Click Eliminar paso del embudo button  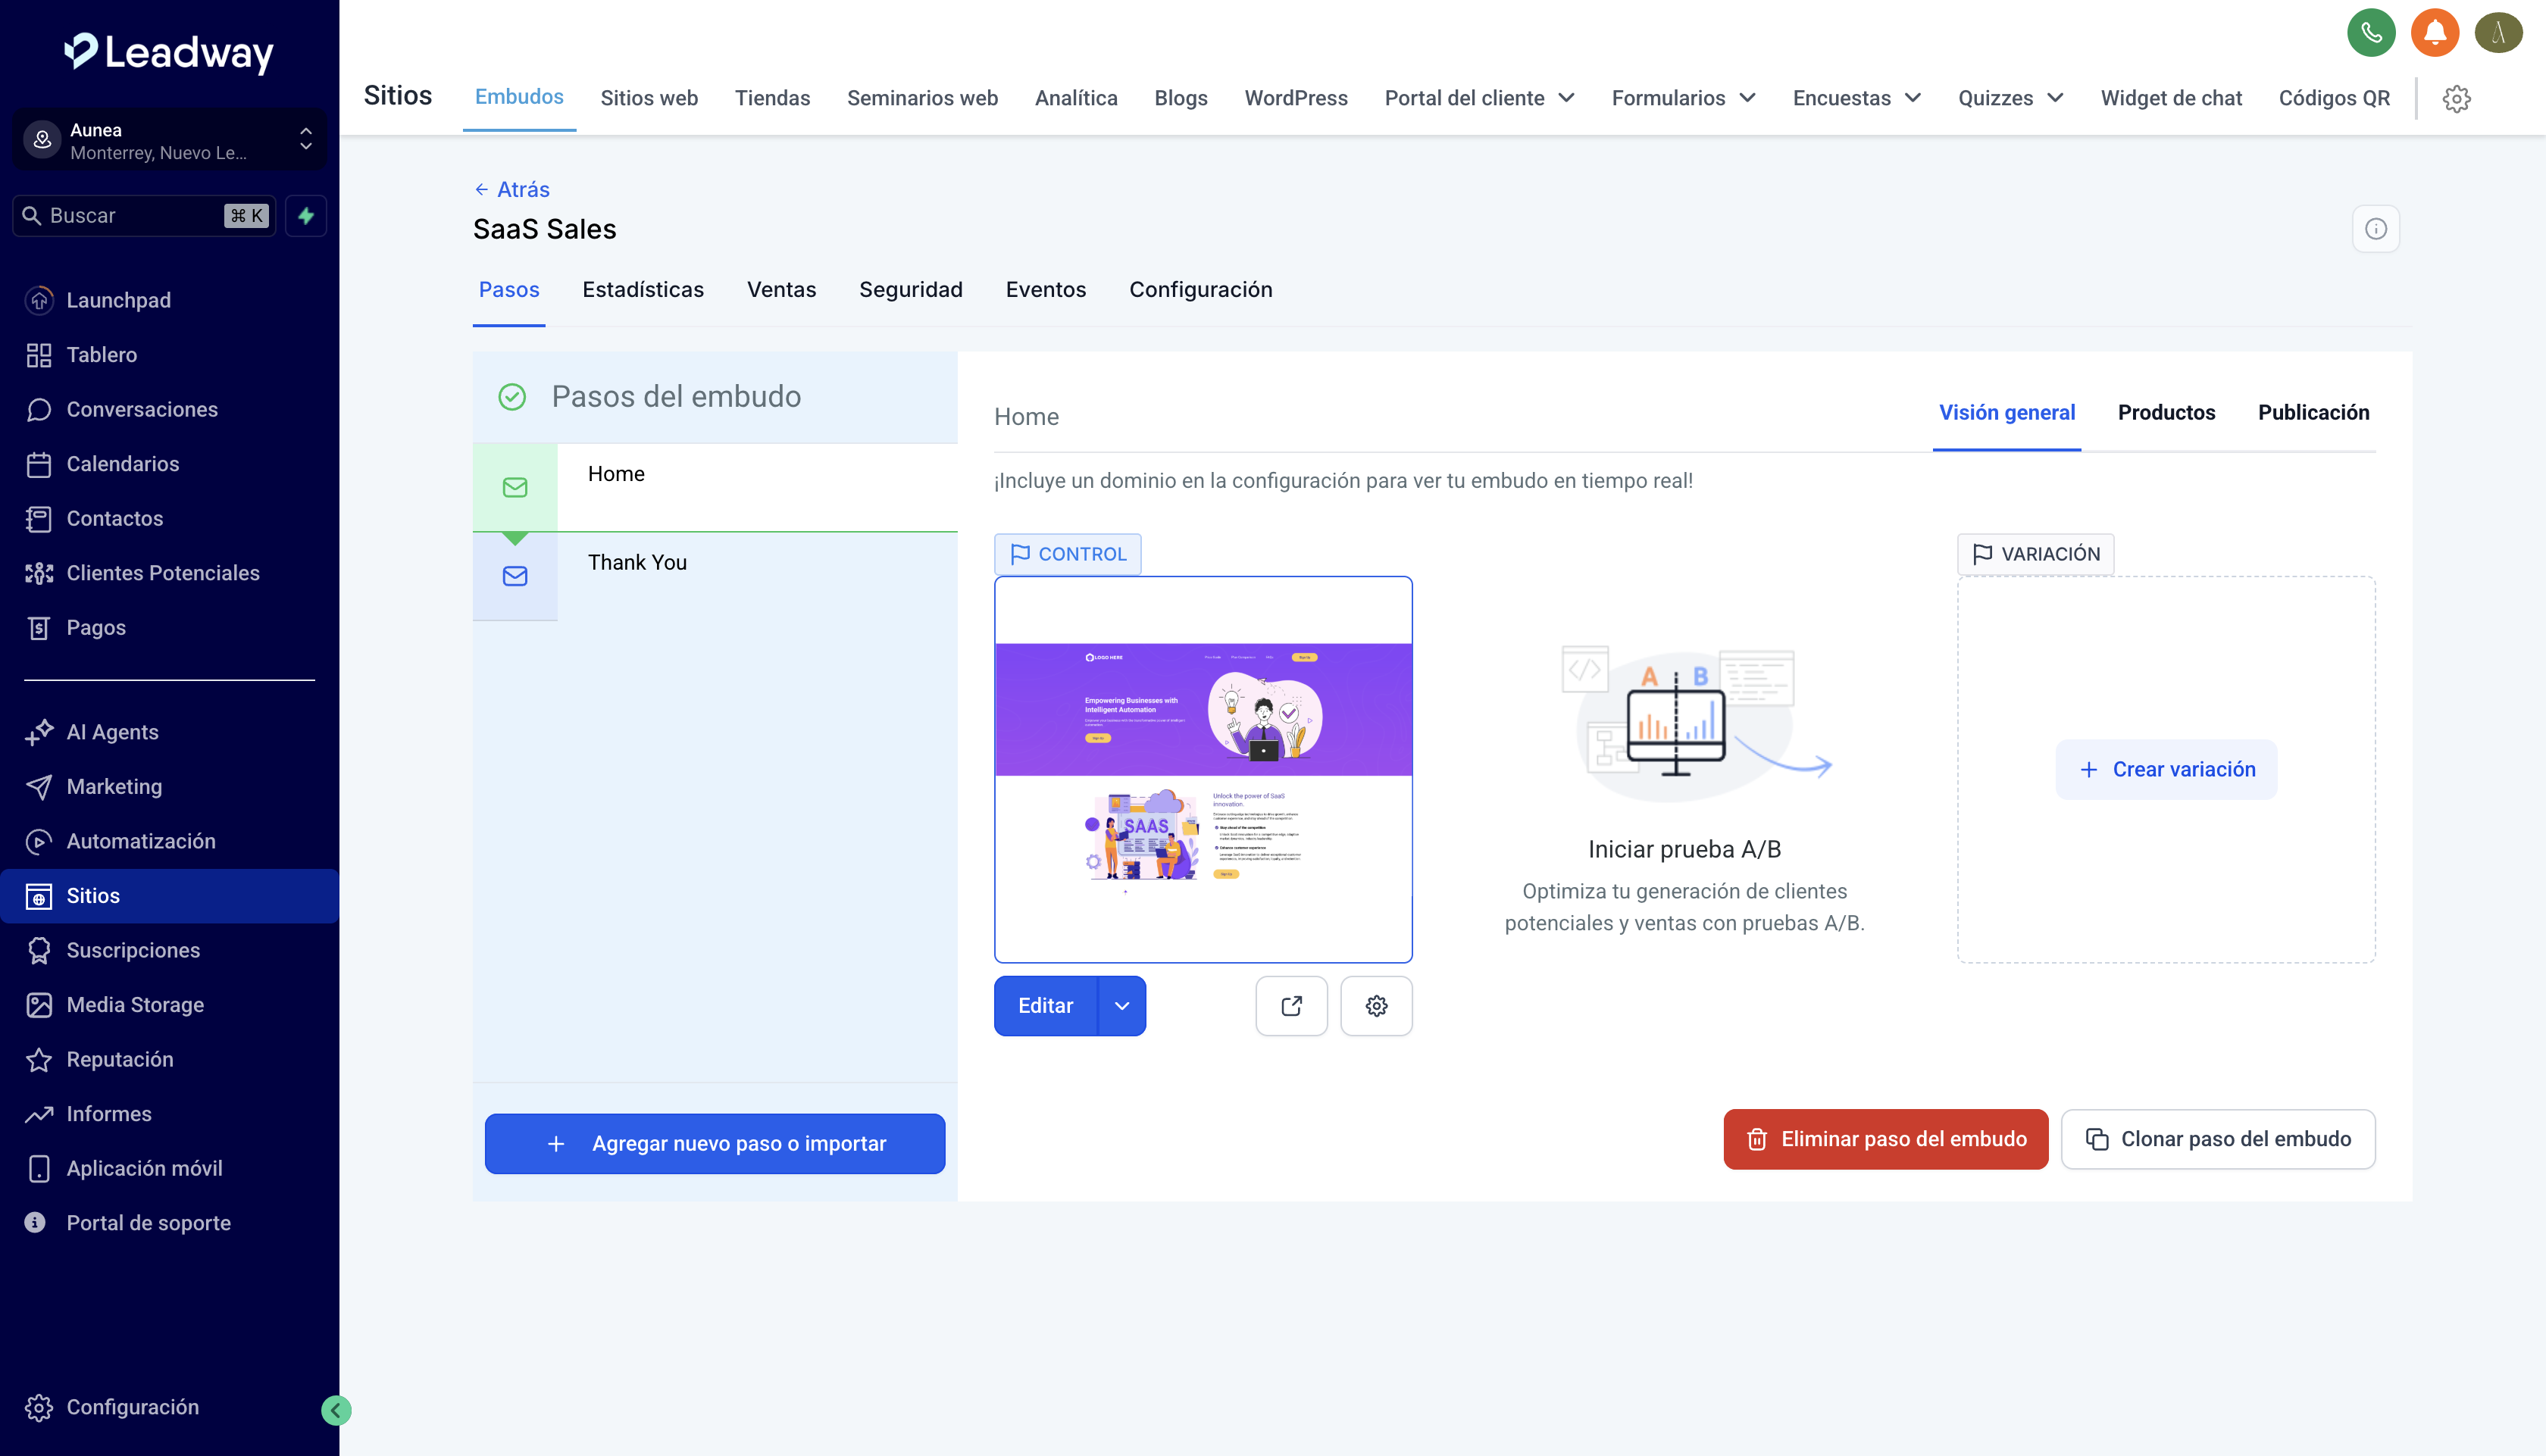(x=1885, y=1138)
